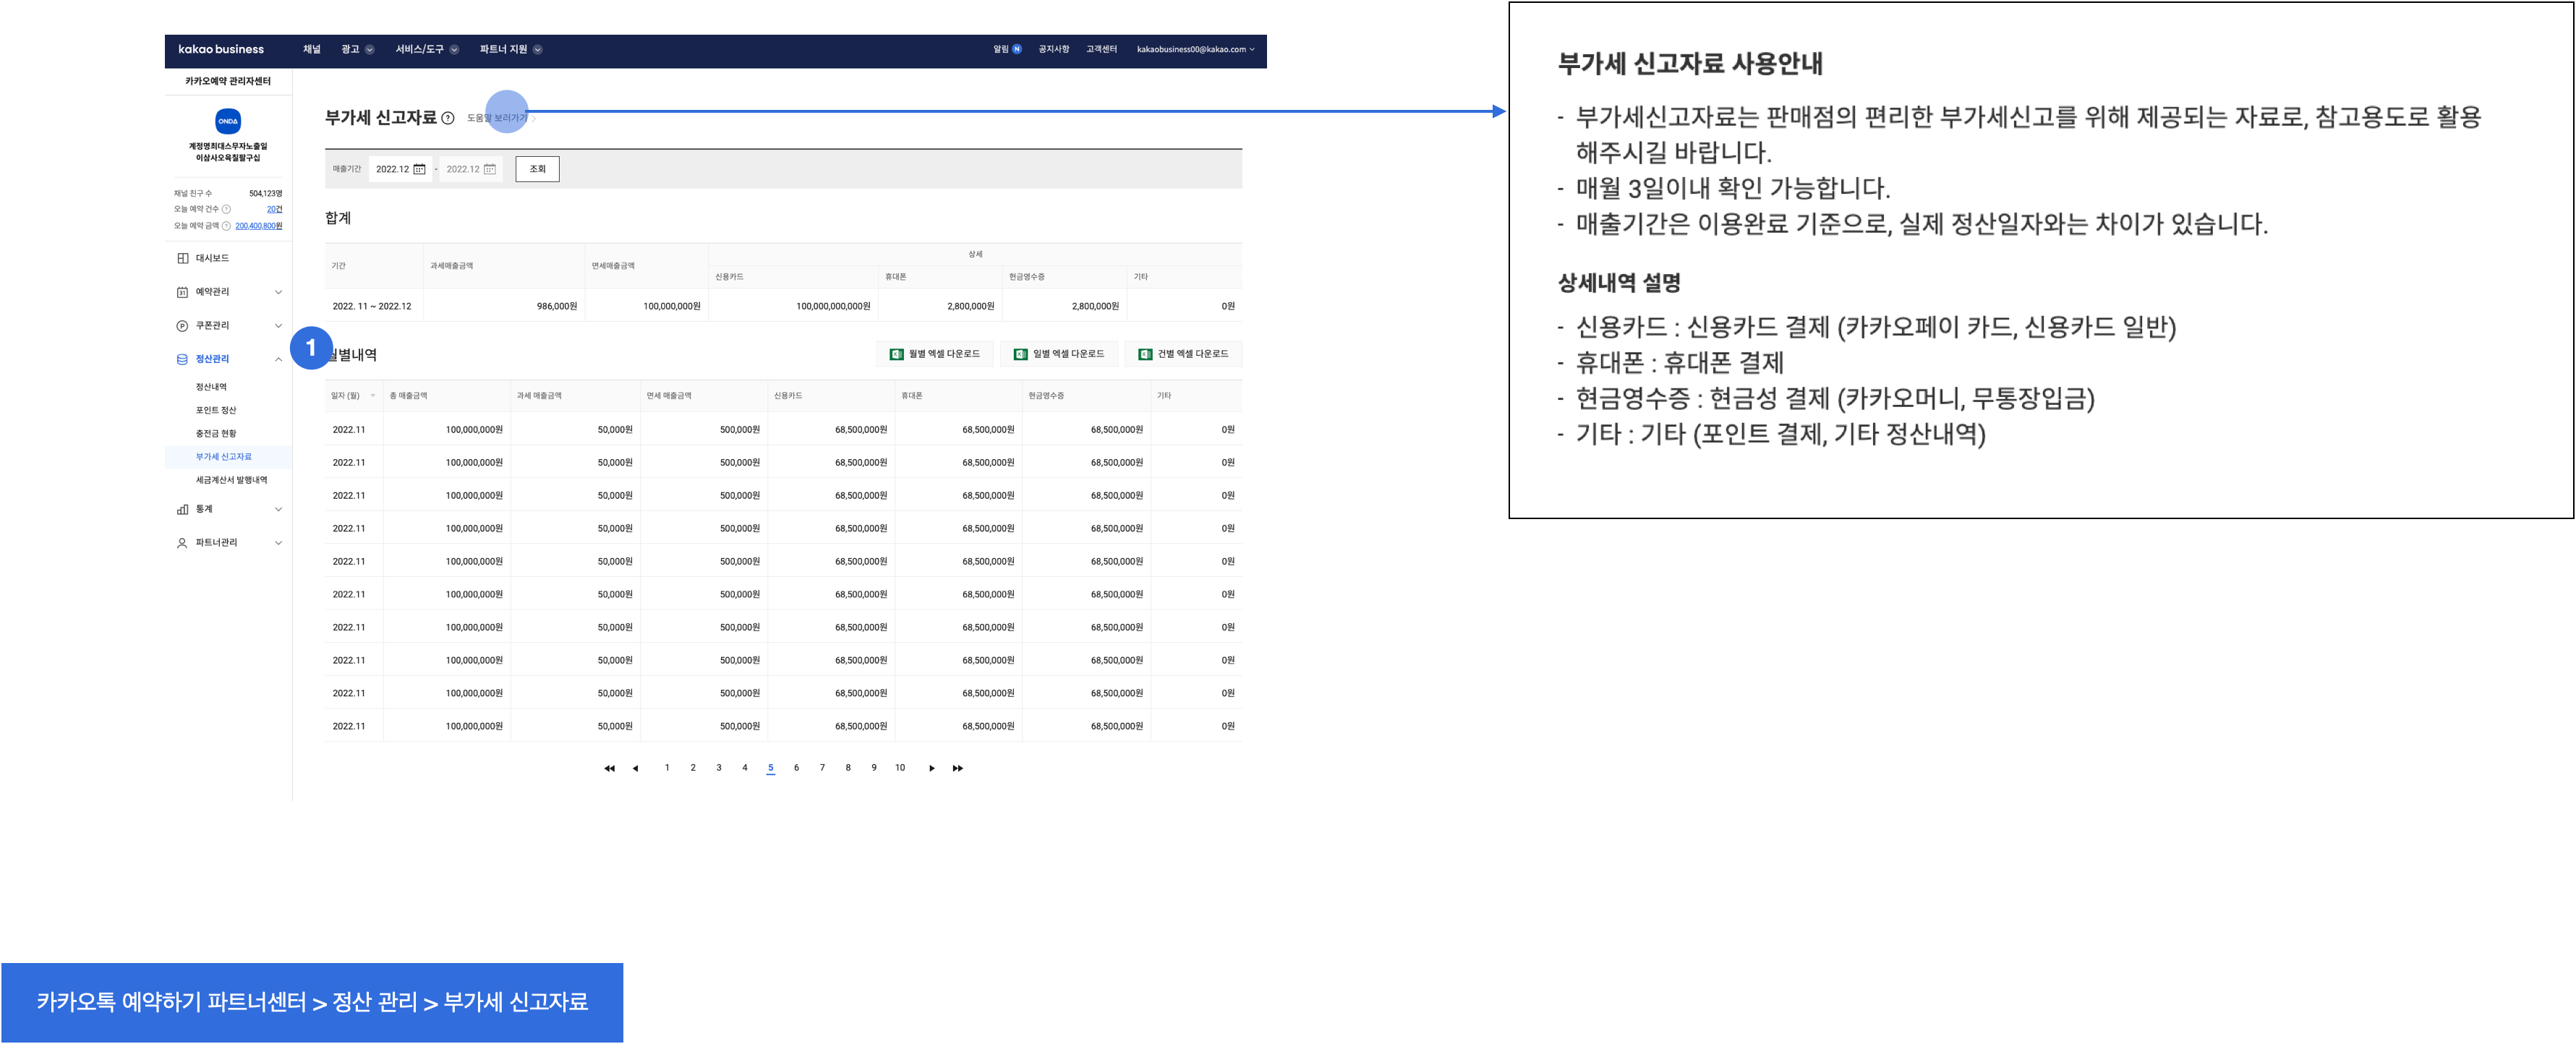Open end date calendar icon
Image resolution: width=2576 pixels, height=1044 pixels.
(x=489, y=169)
